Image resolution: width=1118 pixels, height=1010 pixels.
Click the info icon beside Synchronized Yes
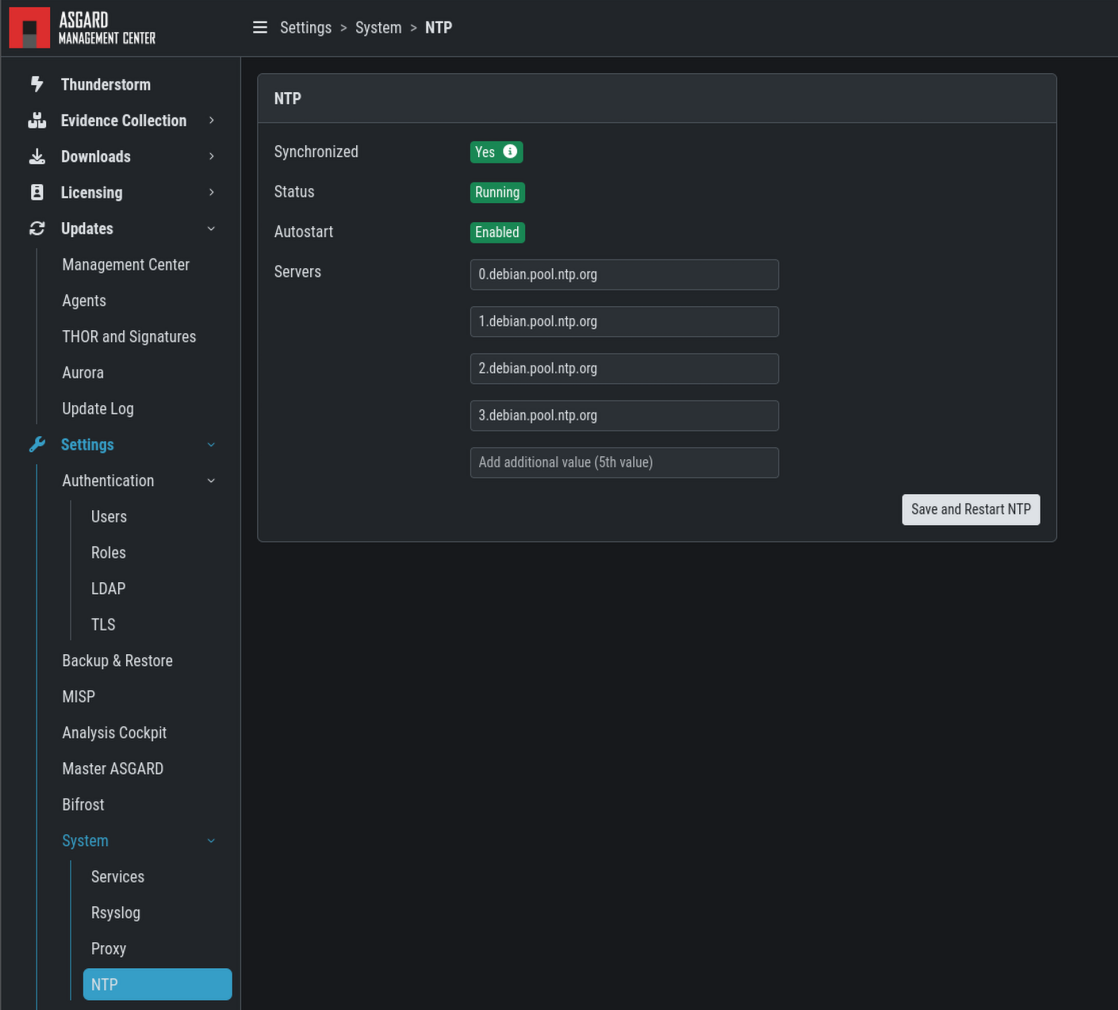(x=510, y=152)
